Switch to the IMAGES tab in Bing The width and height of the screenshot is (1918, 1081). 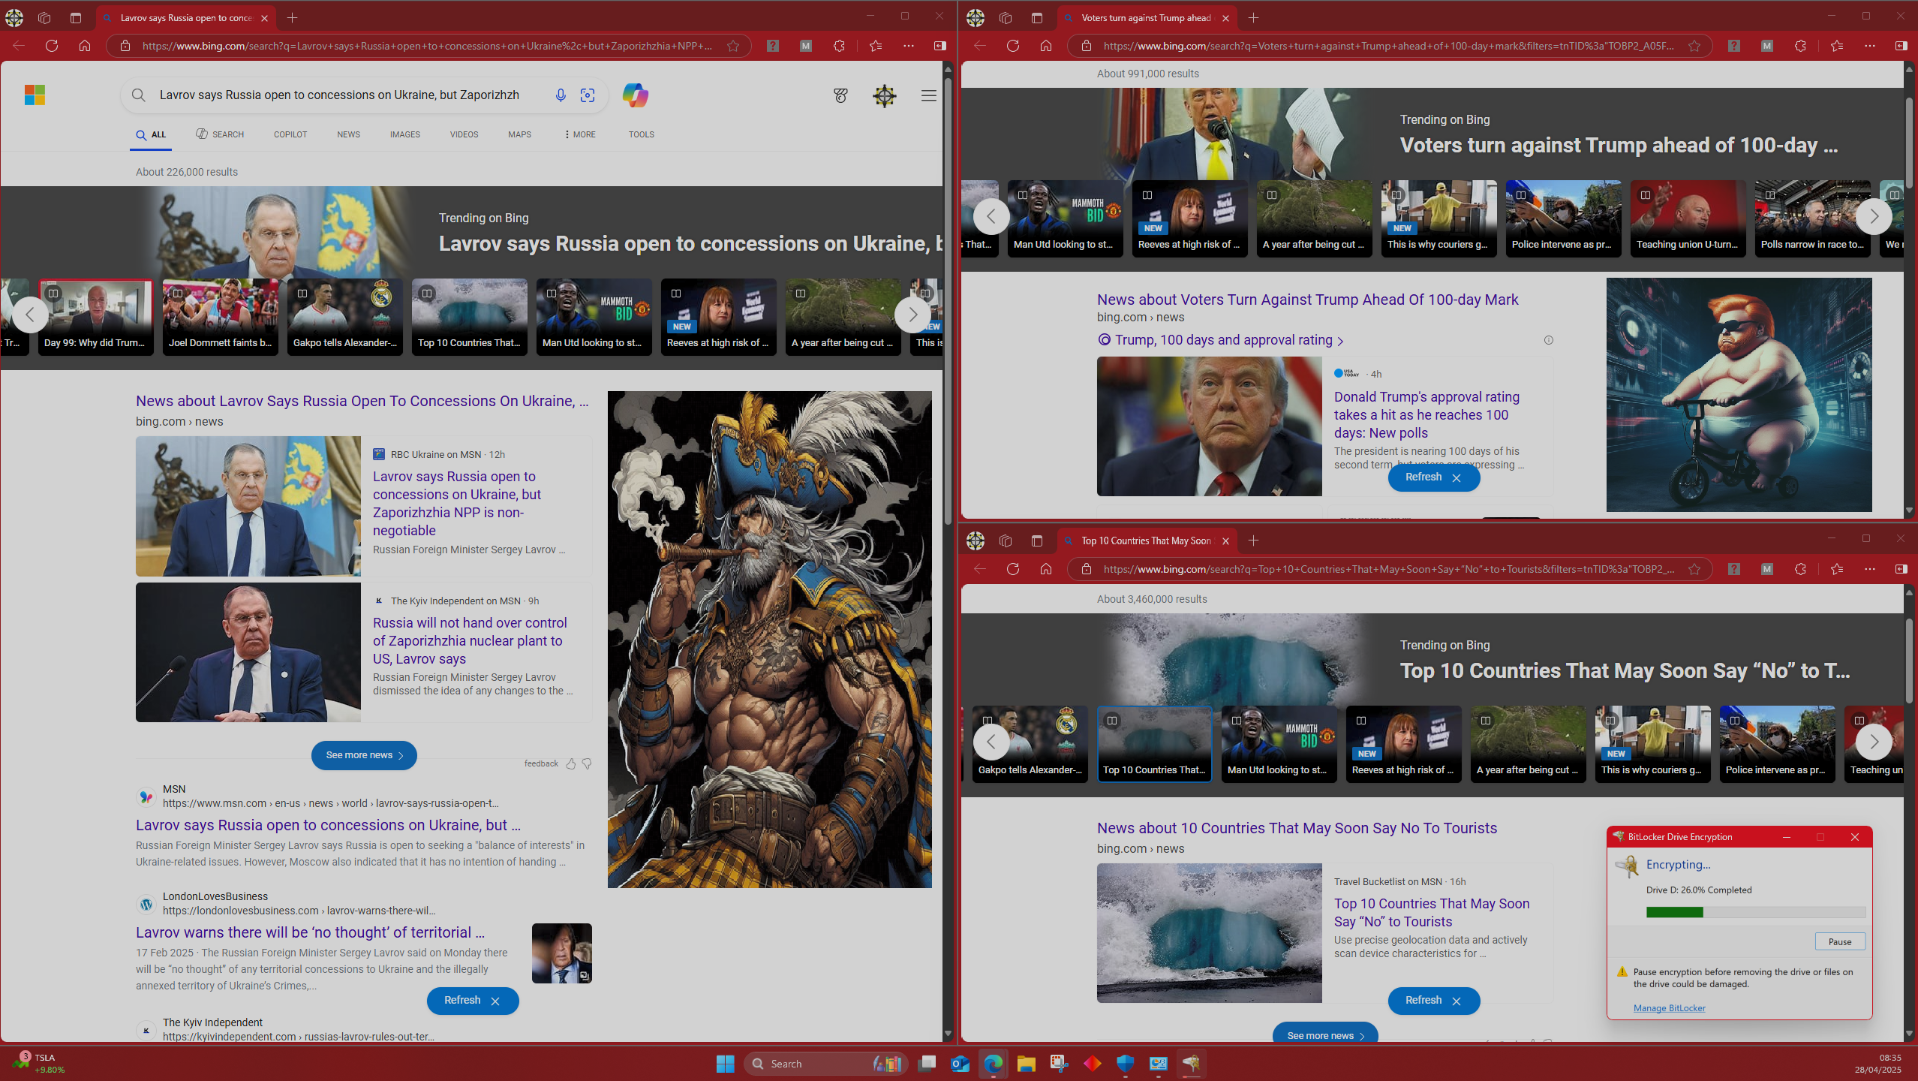(405, 134)
